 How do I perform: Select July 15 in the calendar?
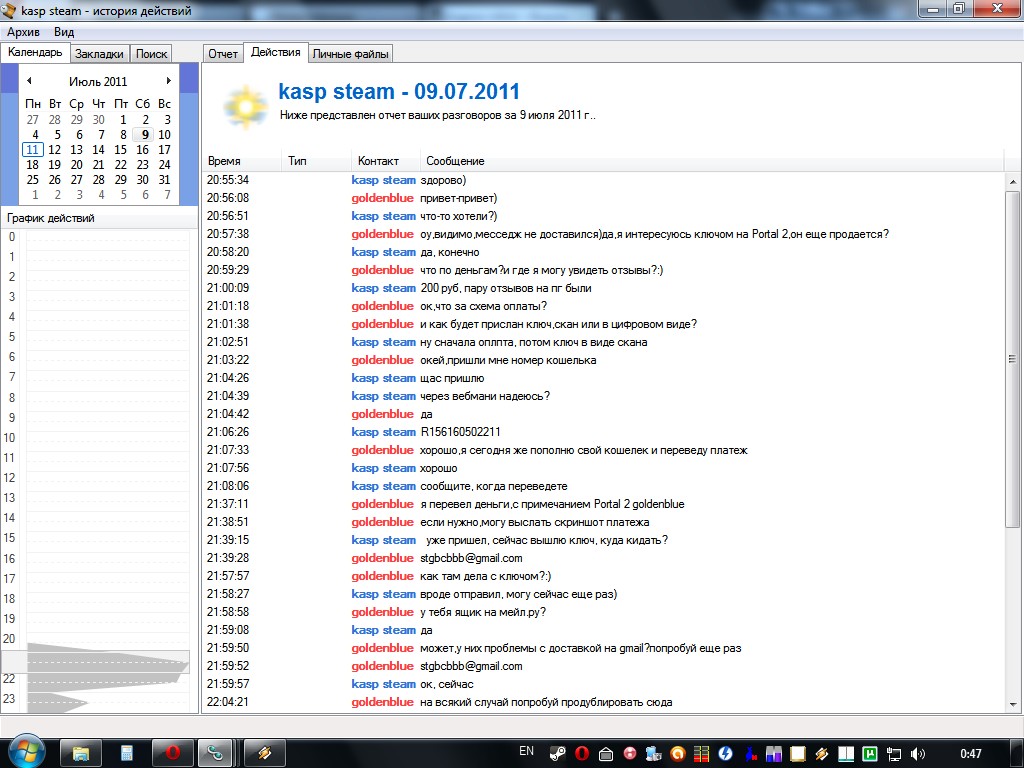click(121, 150)
